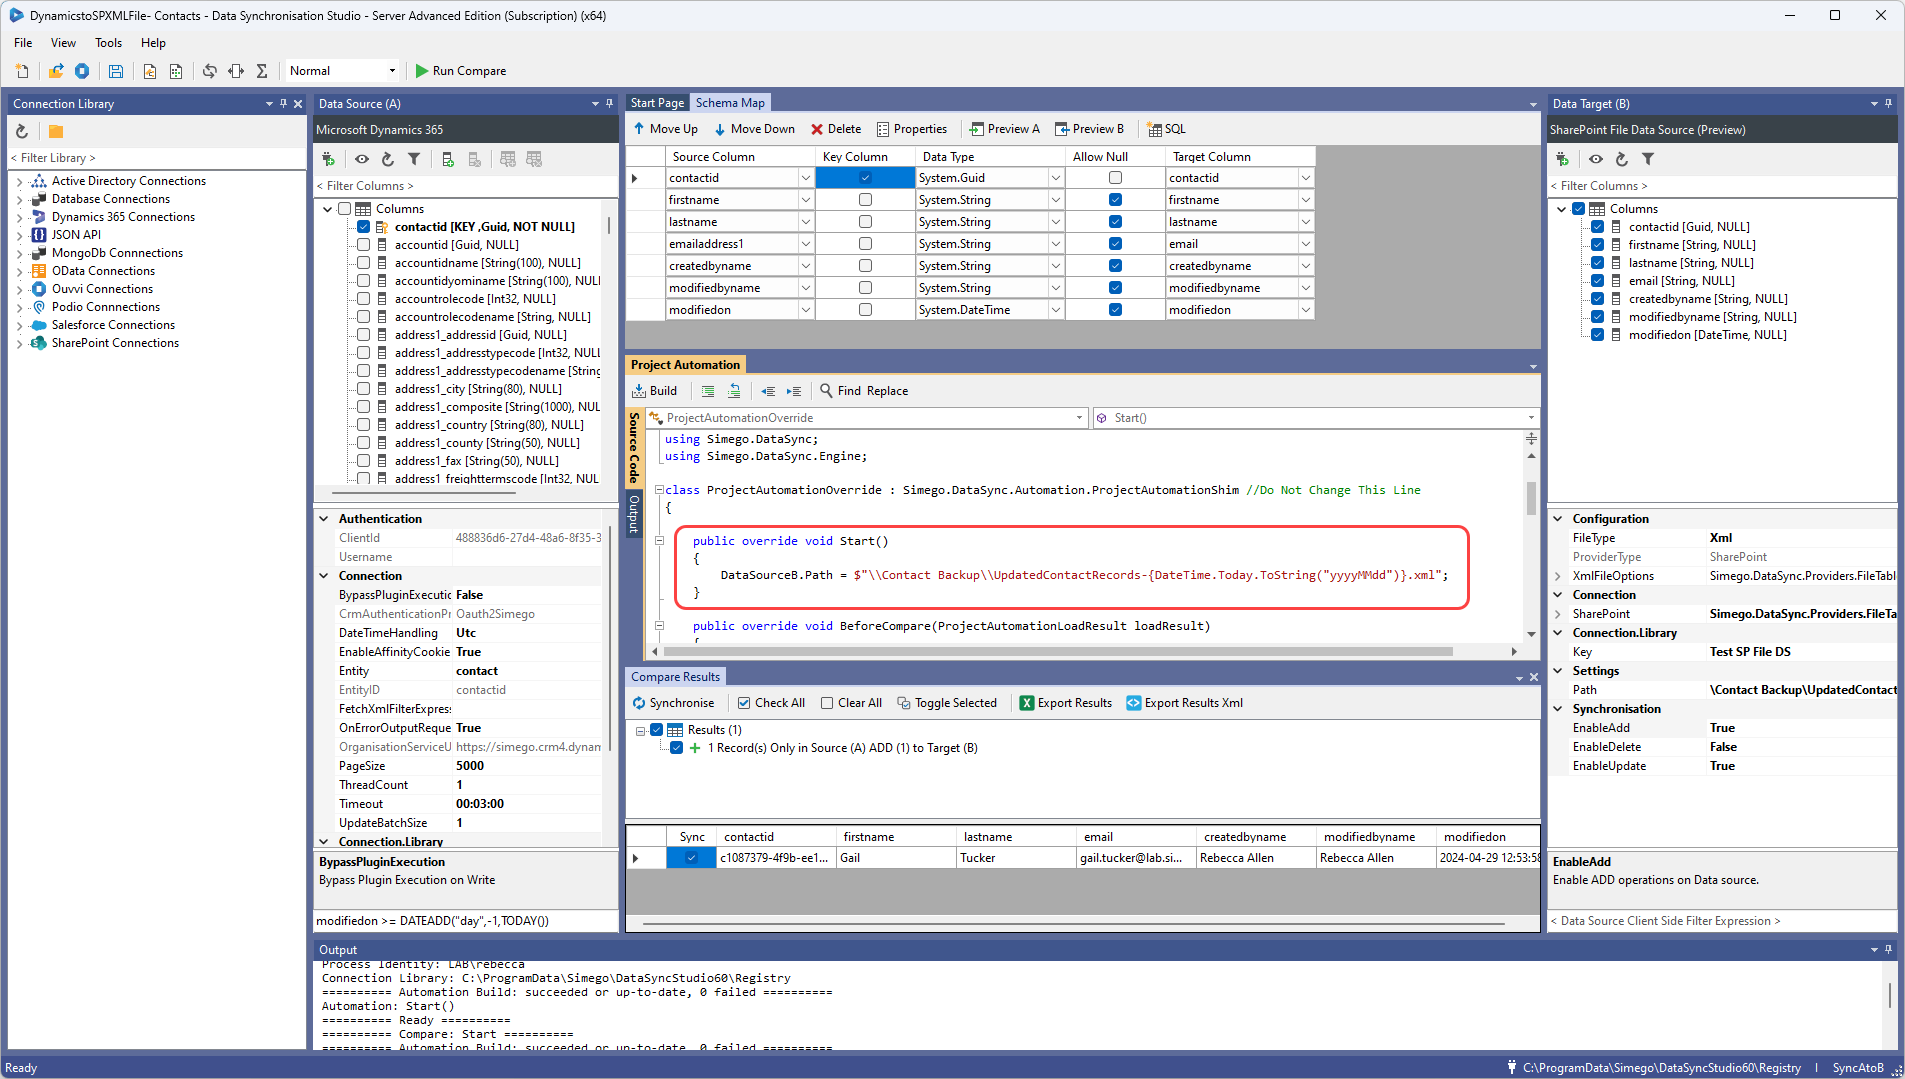Open target column dropdown for email
Screen dimensions: 1905x1079
[x=1305, y=244]
